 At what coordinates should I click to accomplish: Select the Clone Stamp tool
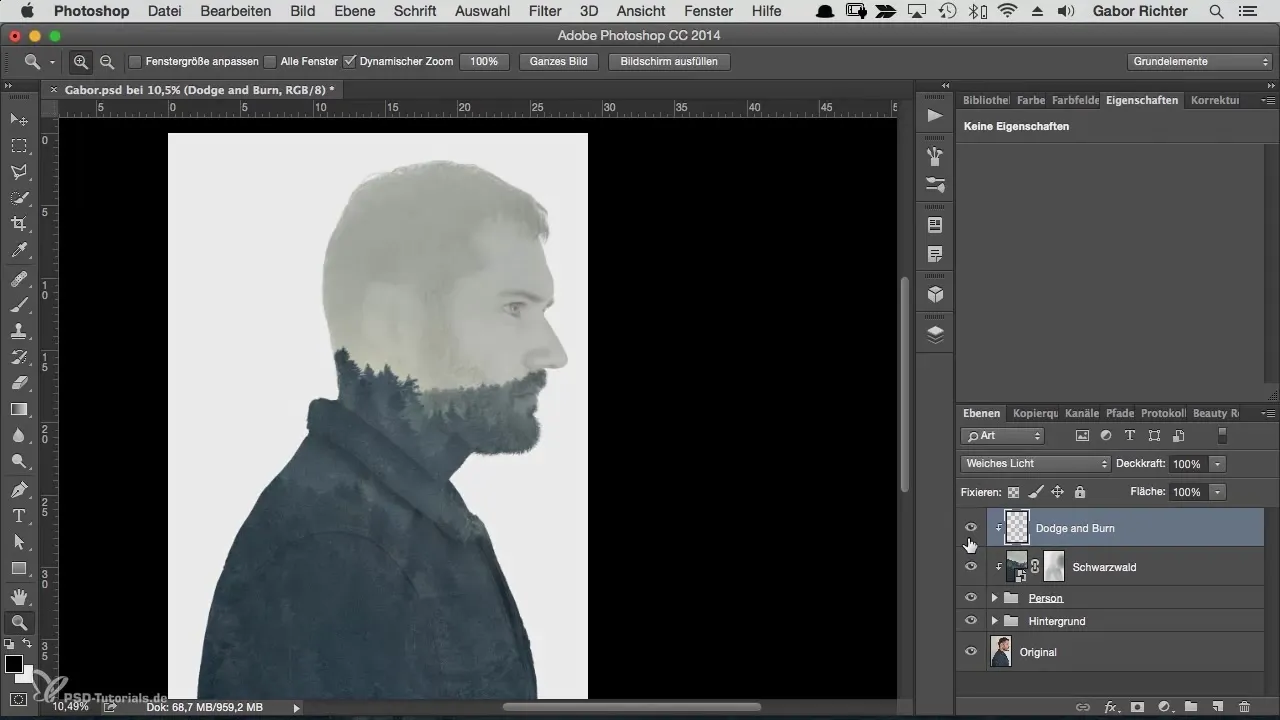click(x=19, y=331)
